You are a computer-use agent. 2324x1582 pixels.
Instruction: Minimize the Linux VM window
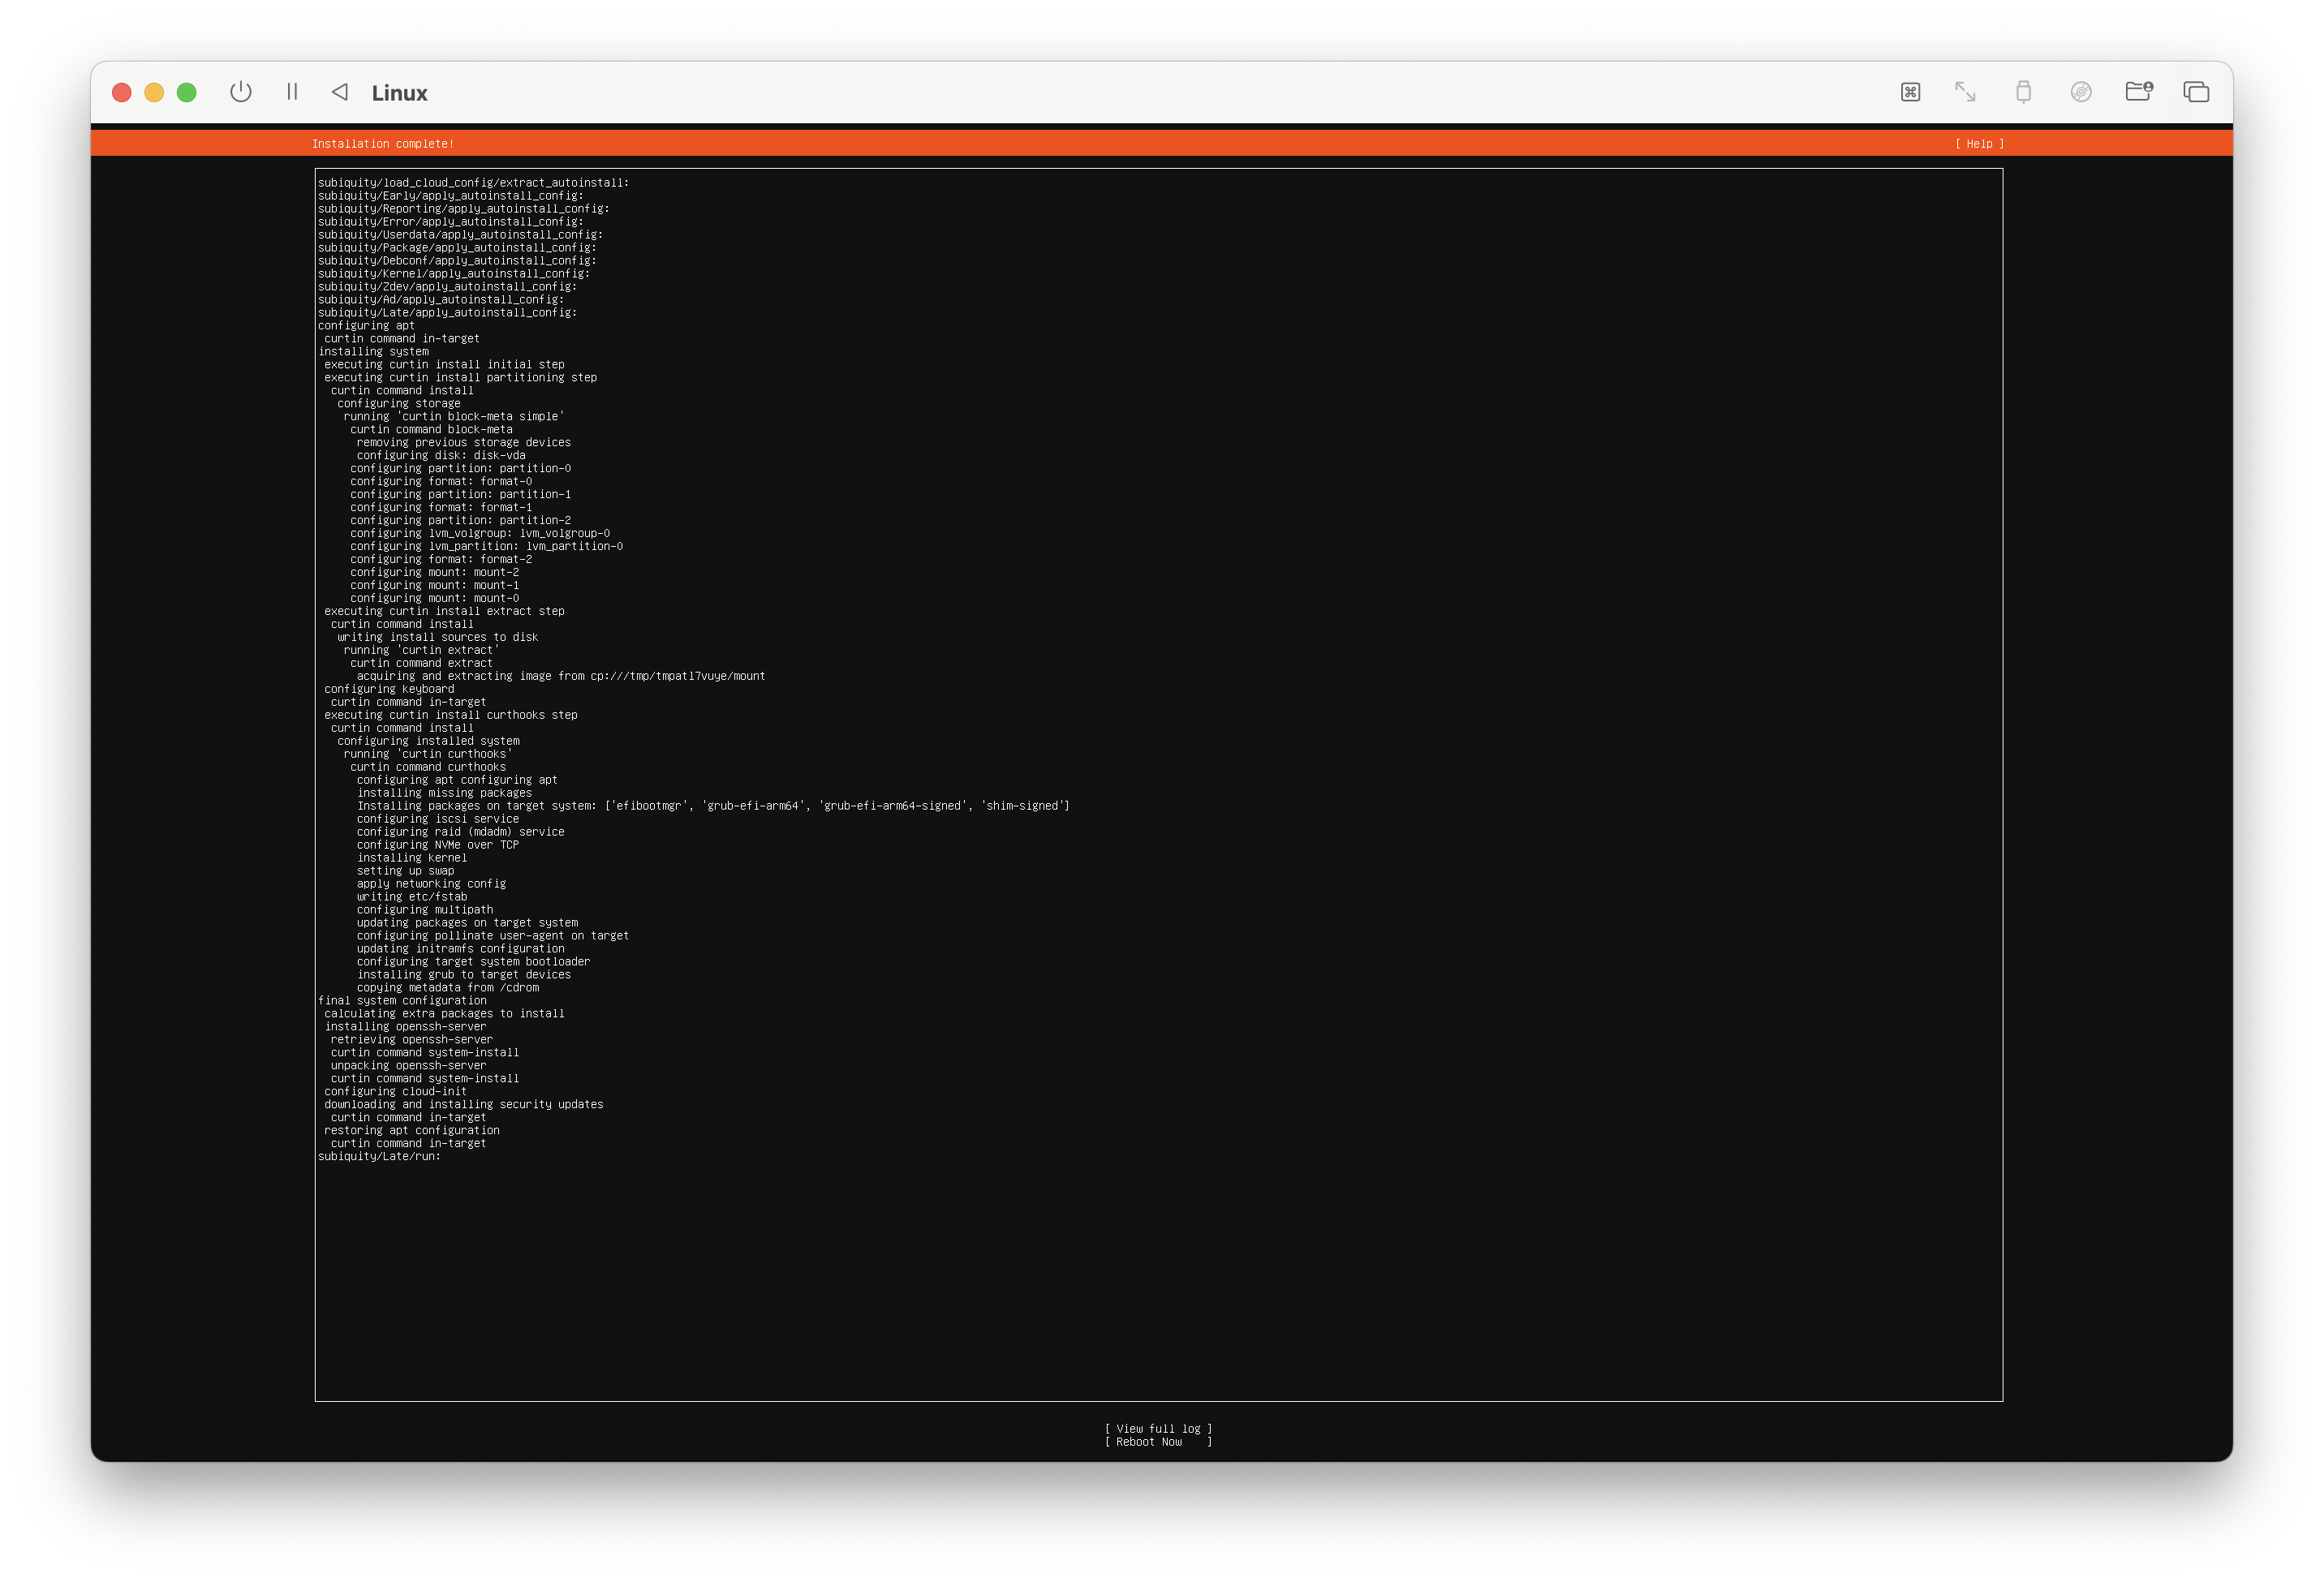point(154,93)
